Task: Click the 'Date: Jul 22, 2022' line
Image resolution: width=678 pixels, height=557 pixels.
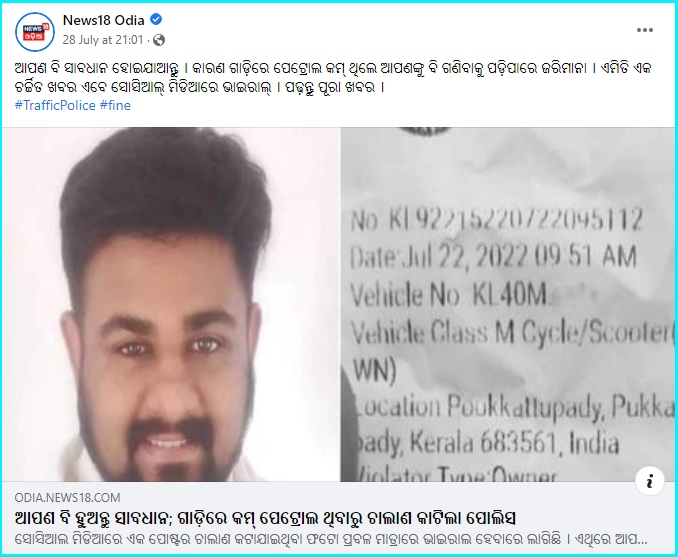Action: 493,257
